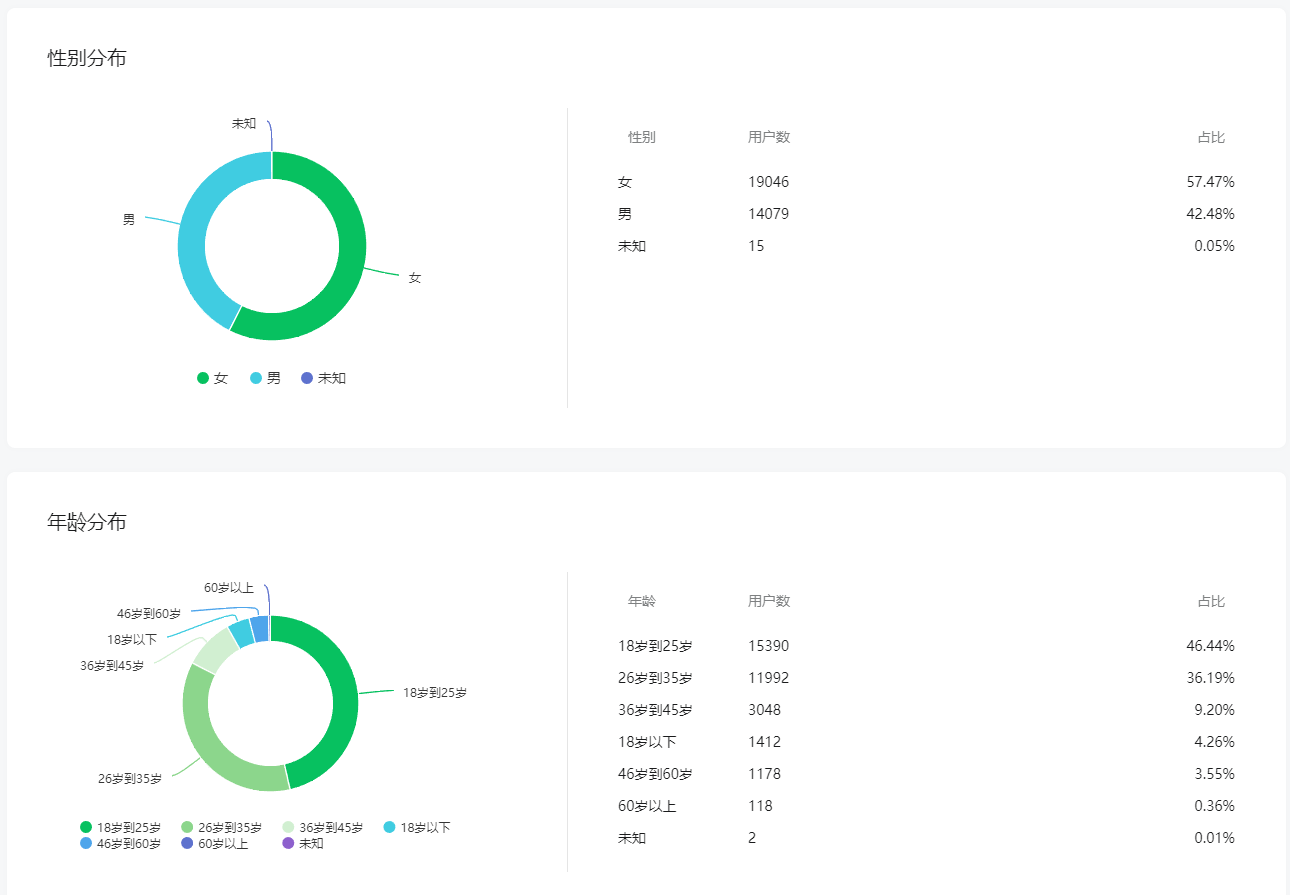
Task: Select the green 女 slice of gender donut
Action: click(x=350, y=265)
